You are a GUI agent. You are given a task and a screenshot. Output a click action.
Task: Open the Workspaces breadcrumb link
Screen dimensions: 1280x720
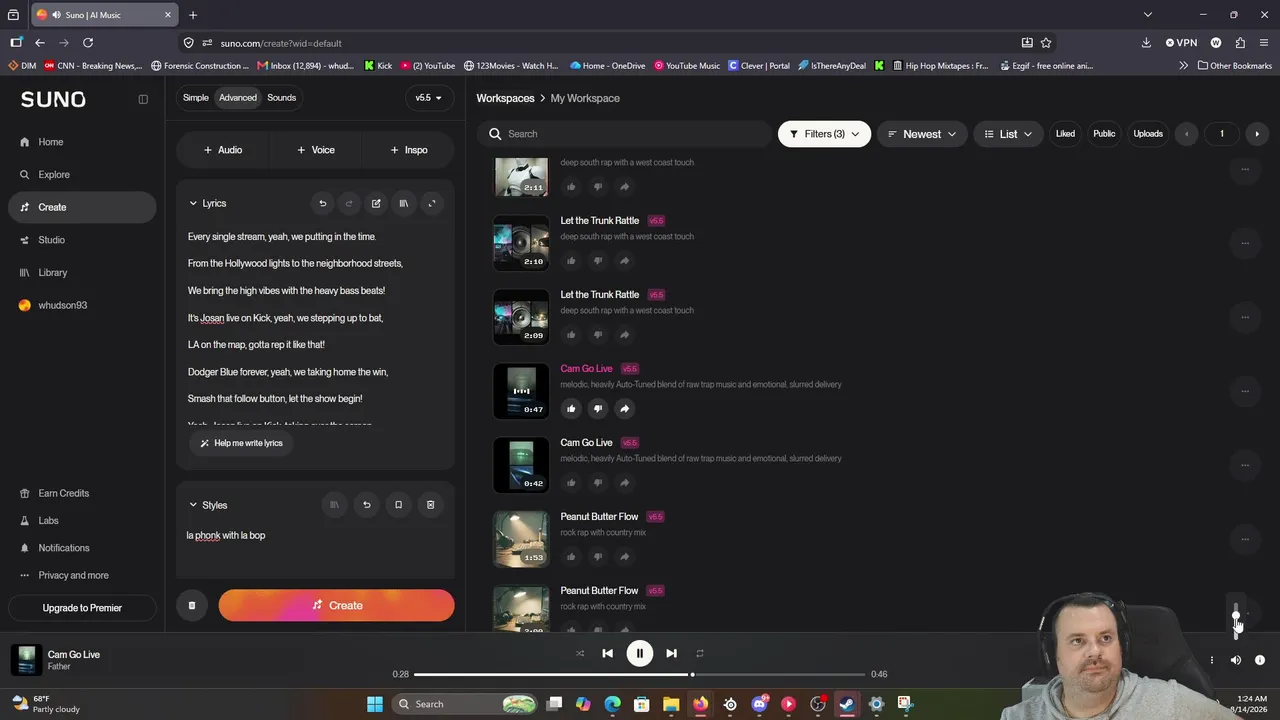(505, 98)
